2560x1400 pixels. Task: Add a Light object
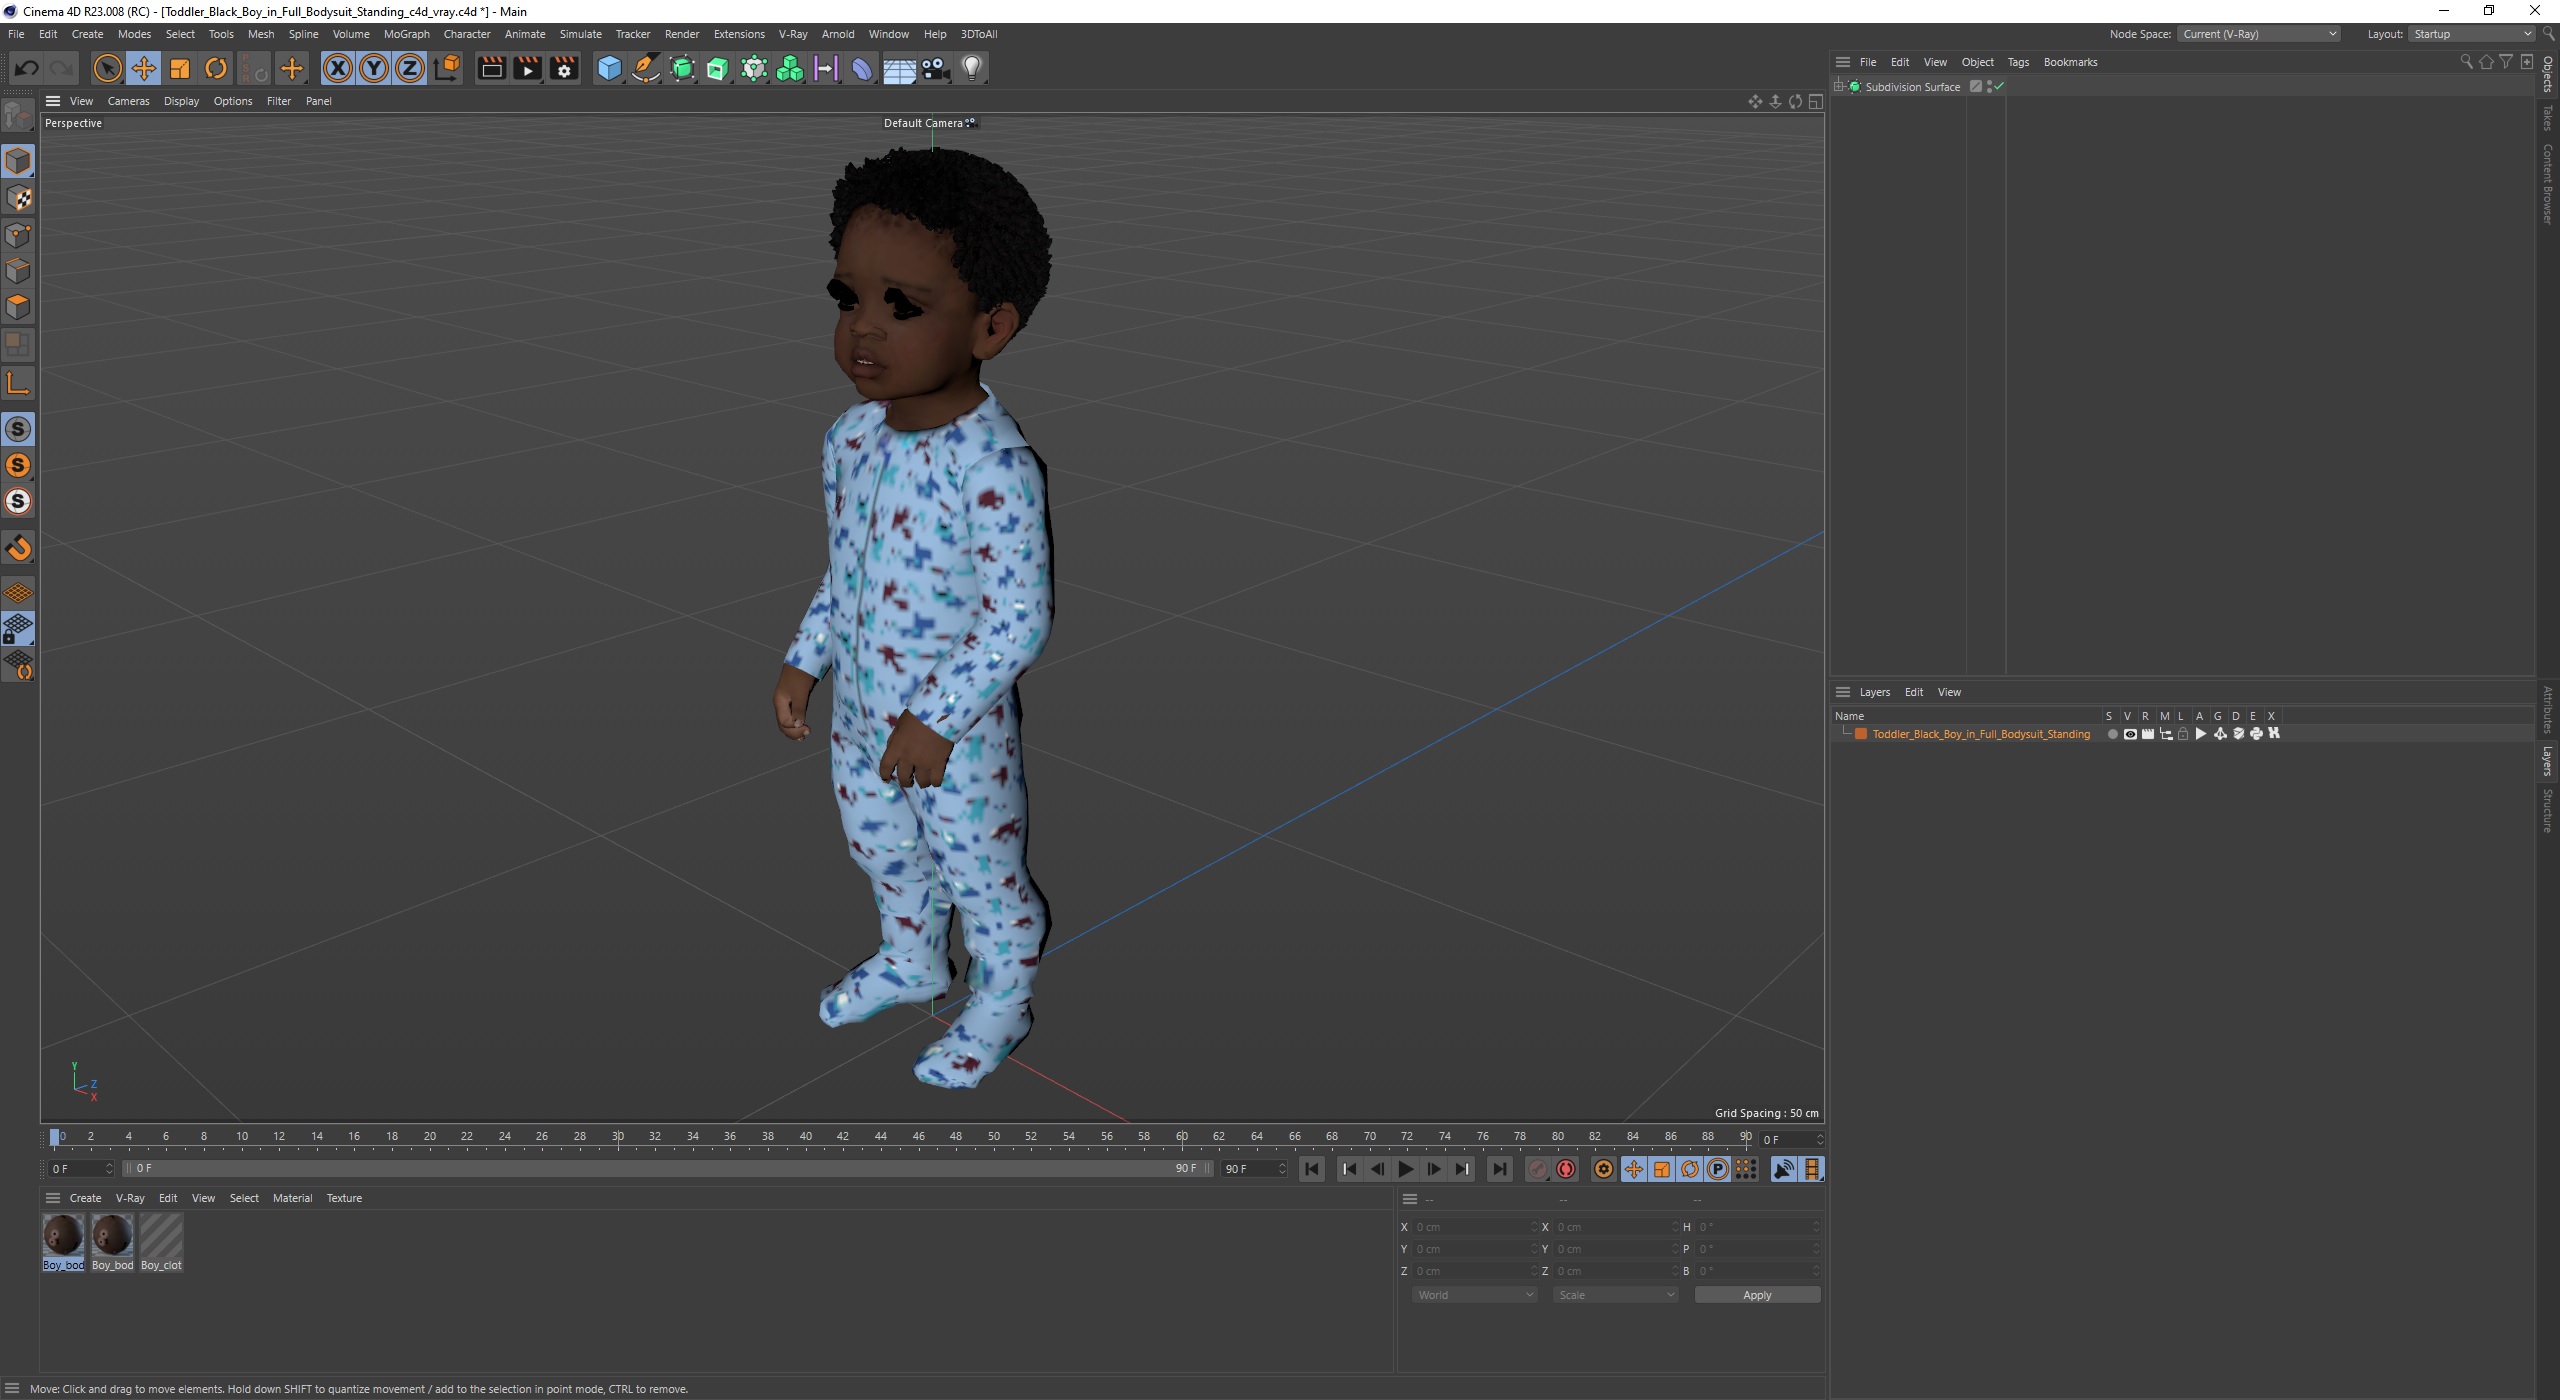click(x=972, y=68)
